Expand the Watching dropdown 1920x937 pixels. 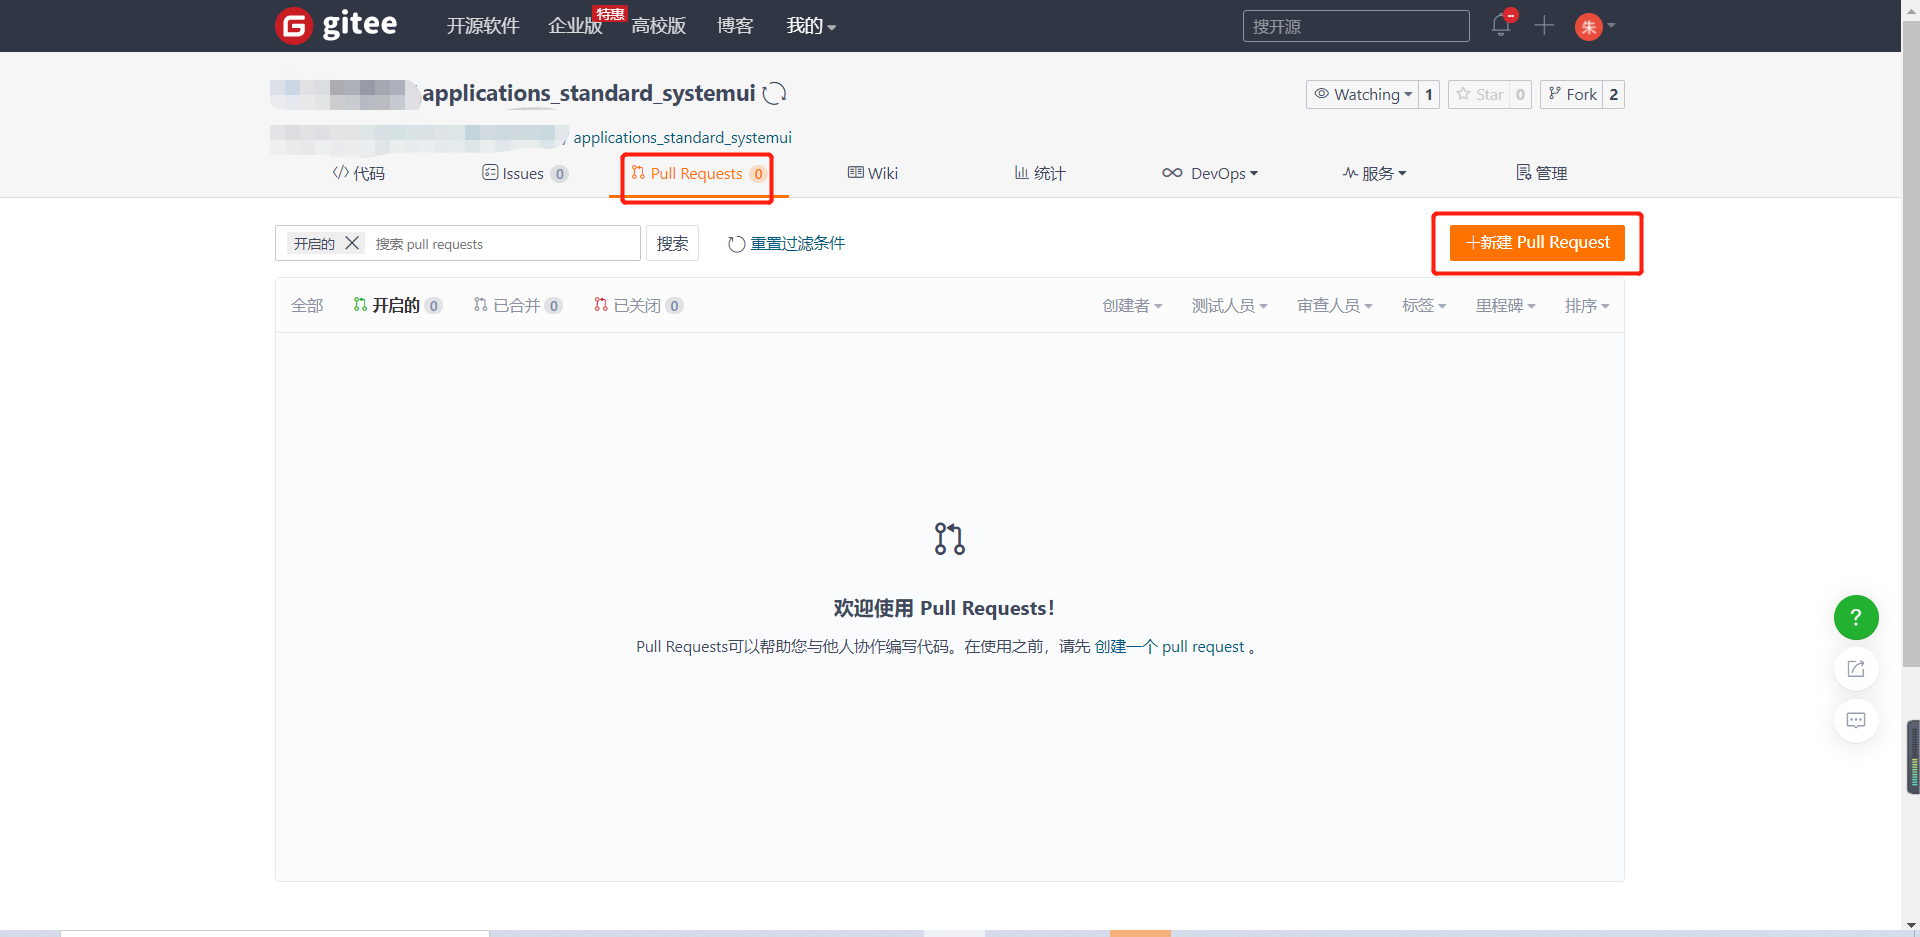pyautogui.click(x=1362, y=94)
